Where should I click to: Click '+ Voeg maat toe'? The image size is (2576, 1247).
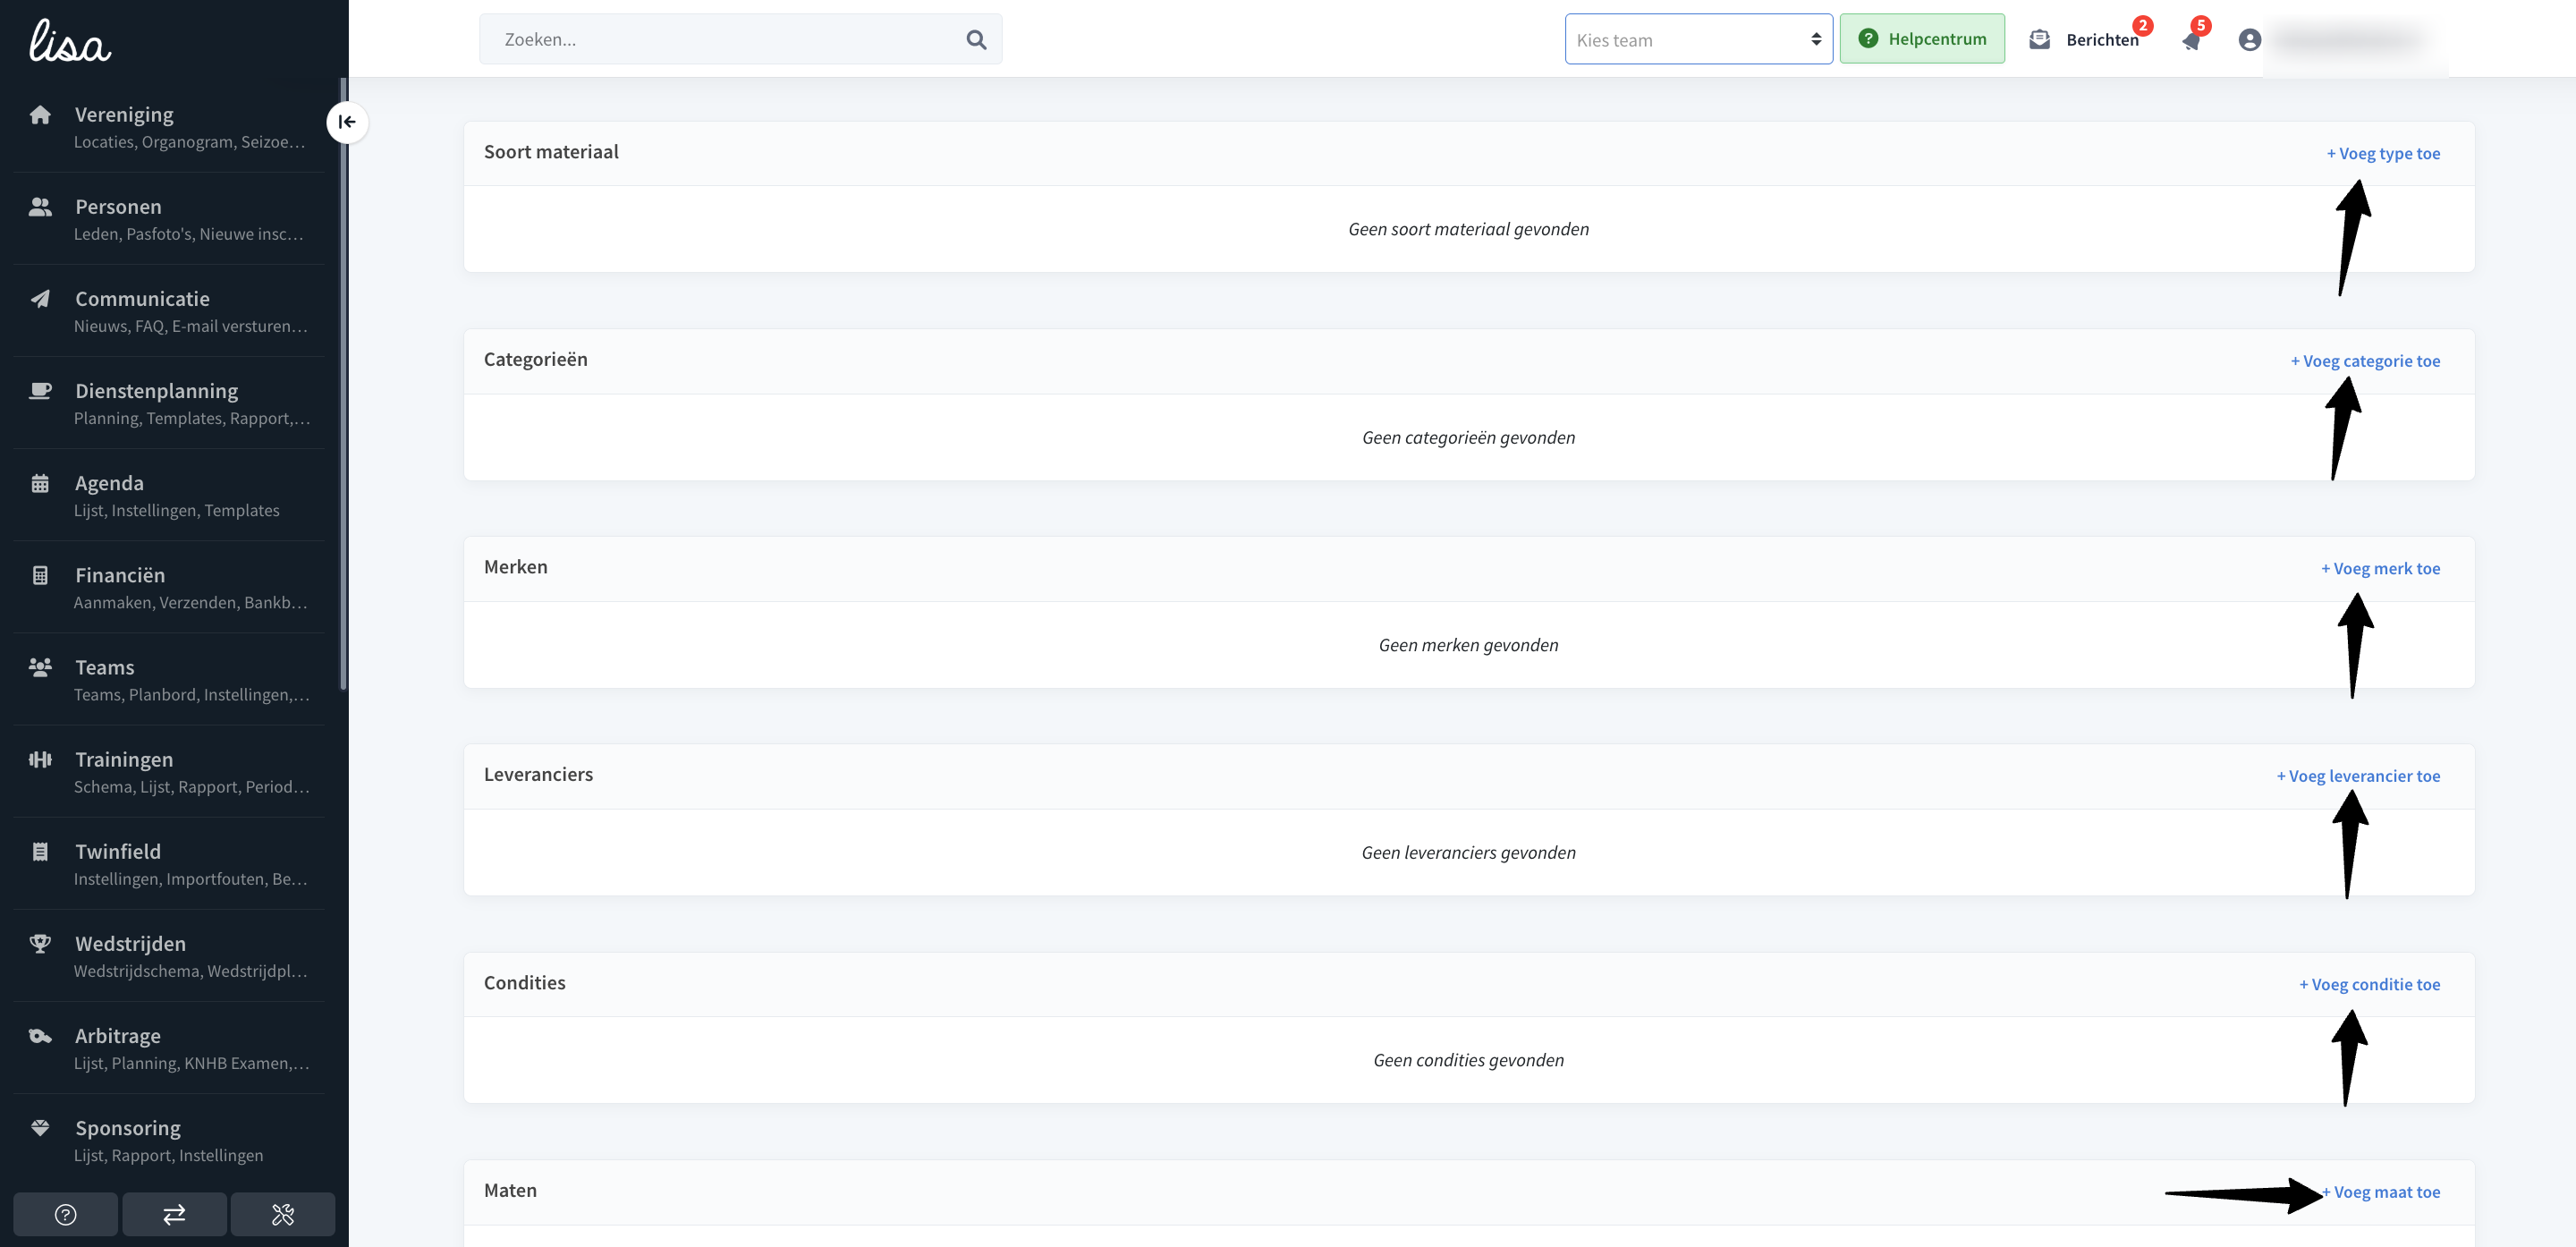(x=2381, y=1192)
